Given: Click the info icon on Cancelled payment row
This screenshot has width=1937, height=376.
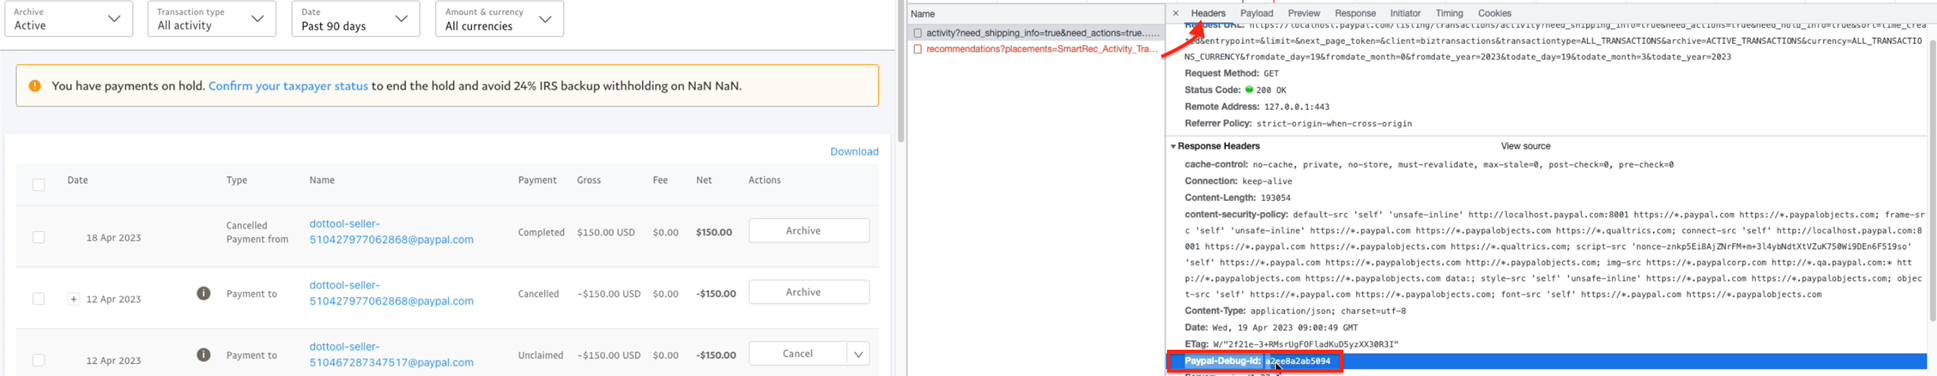Looking at the screenshot, I should [203, 293].
